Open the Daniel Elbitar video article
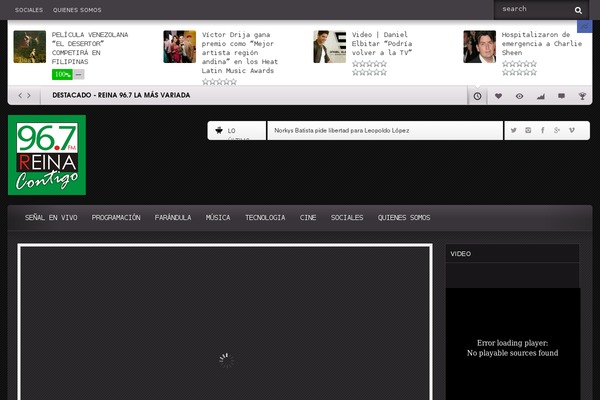 point(382,43)
